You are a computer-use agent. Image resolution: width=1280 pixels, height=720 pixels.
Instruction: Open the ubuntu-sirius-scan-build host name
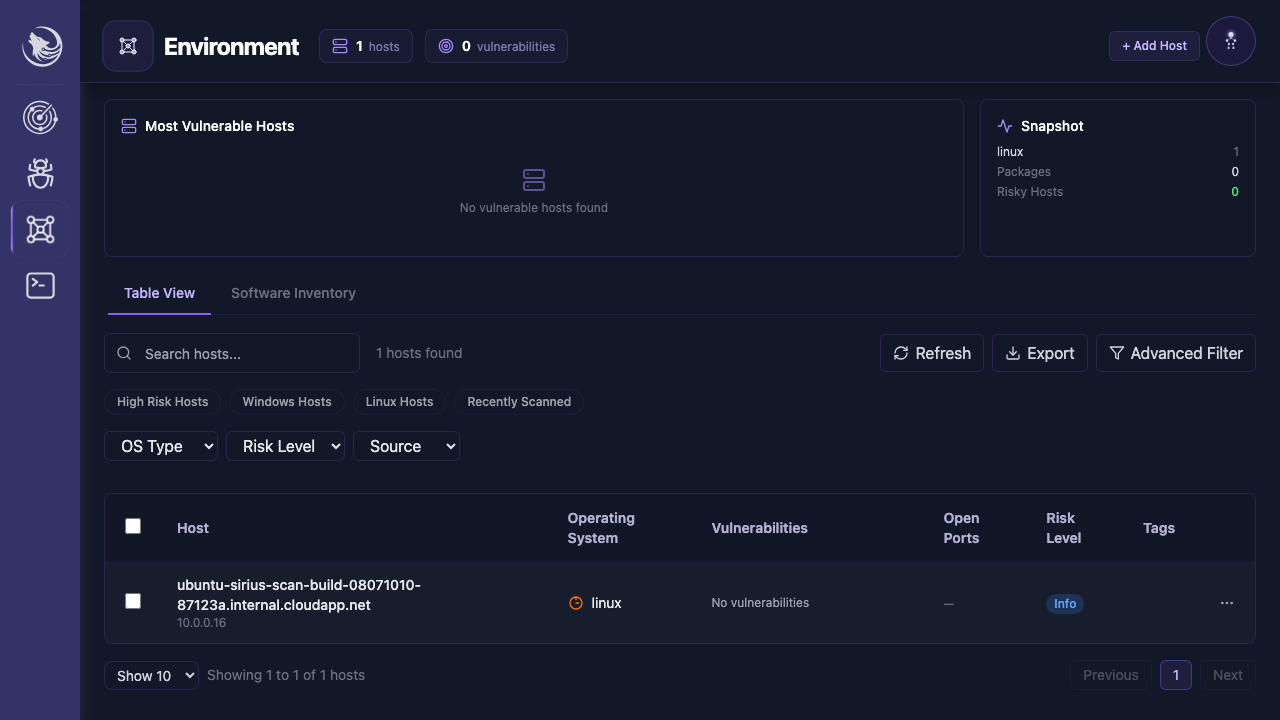299,595
